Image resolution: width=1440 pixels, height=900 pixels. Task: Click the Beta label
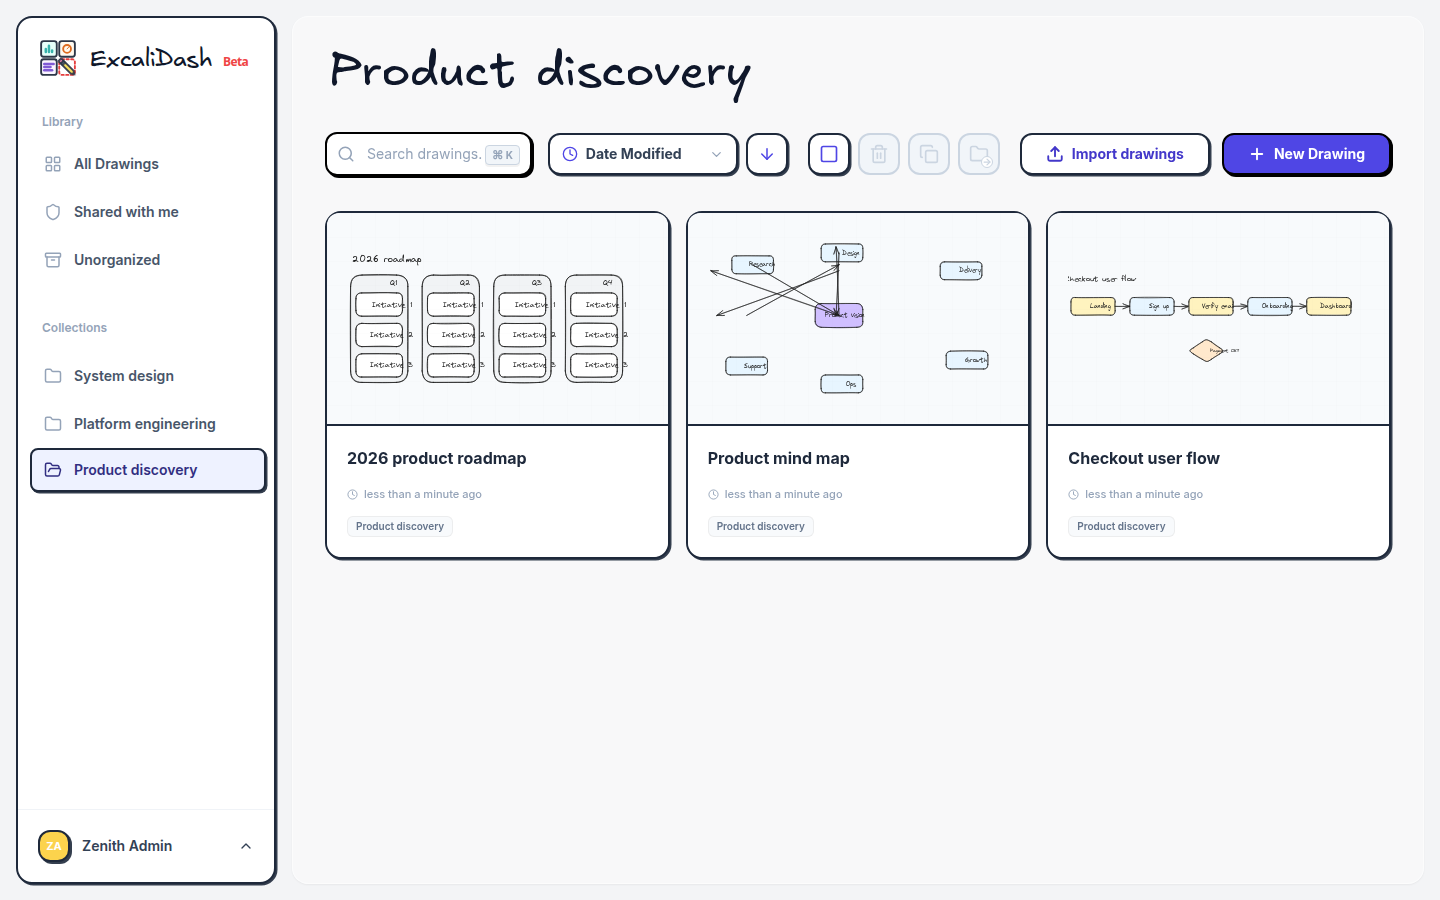[x=236, y=62]
